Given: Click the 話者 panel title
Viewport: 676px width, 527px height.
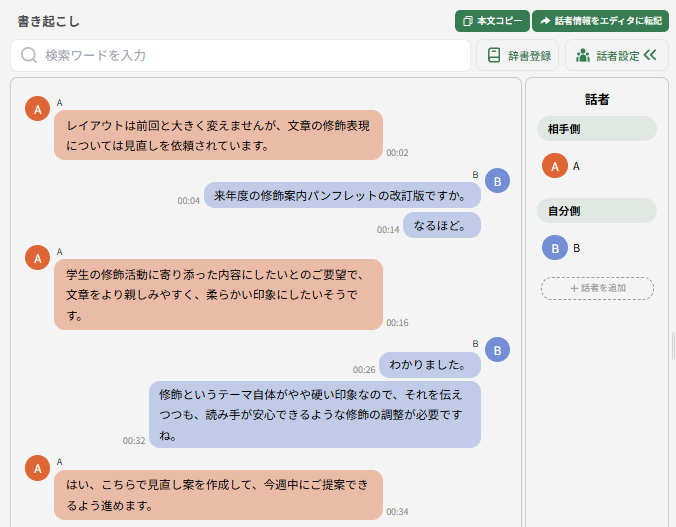Looking at the screenshot, I should 597,99.
